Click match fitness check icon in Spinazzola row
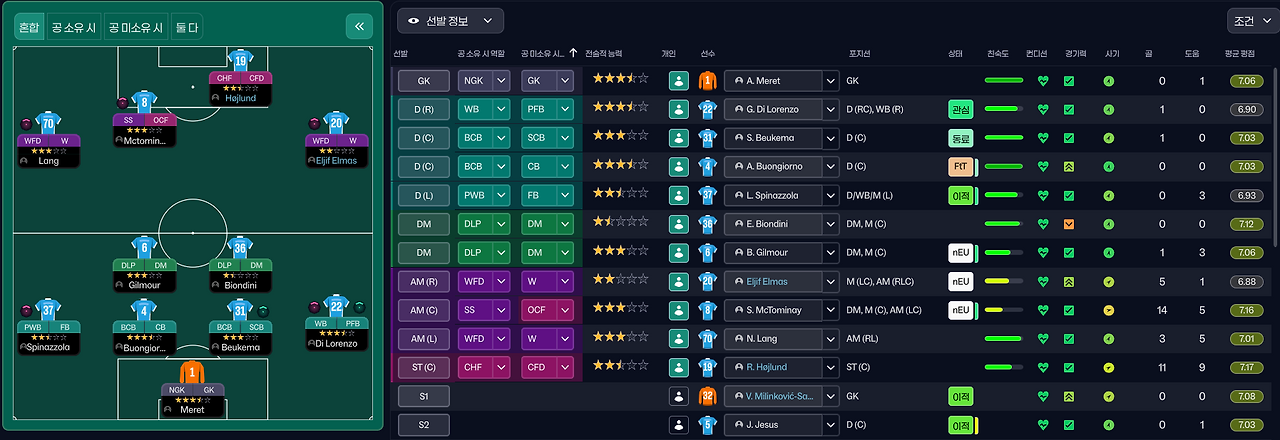The width and height of the screenshot is (1280, 440). coord(1069,195)
